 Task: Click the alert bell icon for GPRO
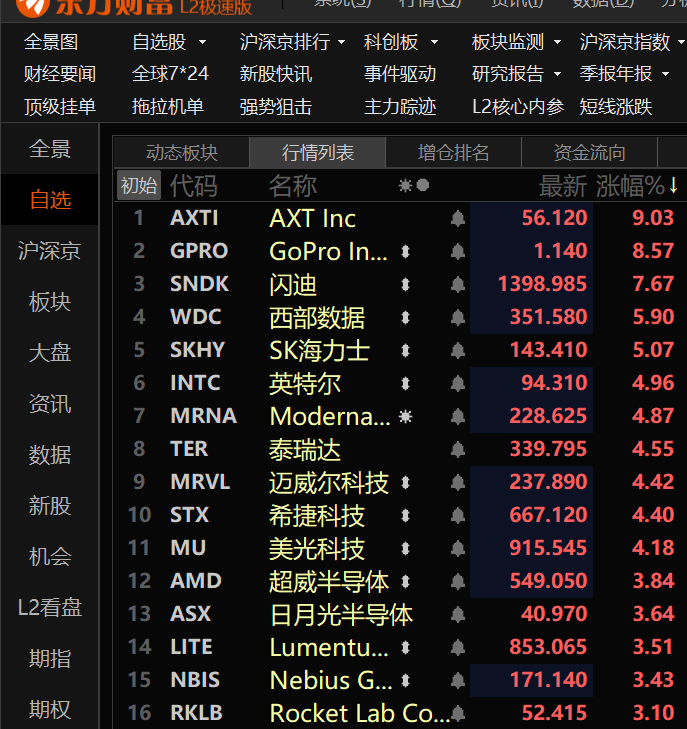click(458, 252)
